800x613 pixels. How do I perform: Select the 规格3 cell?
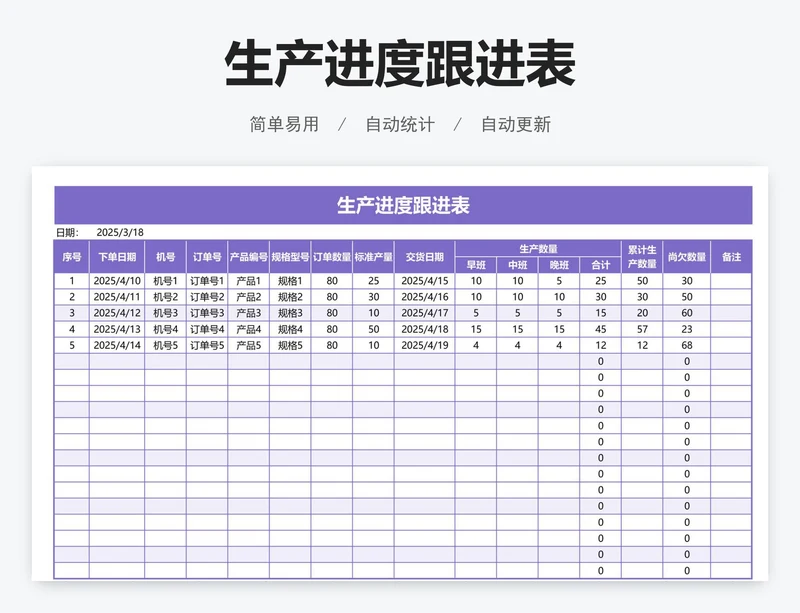pos(290,313)
